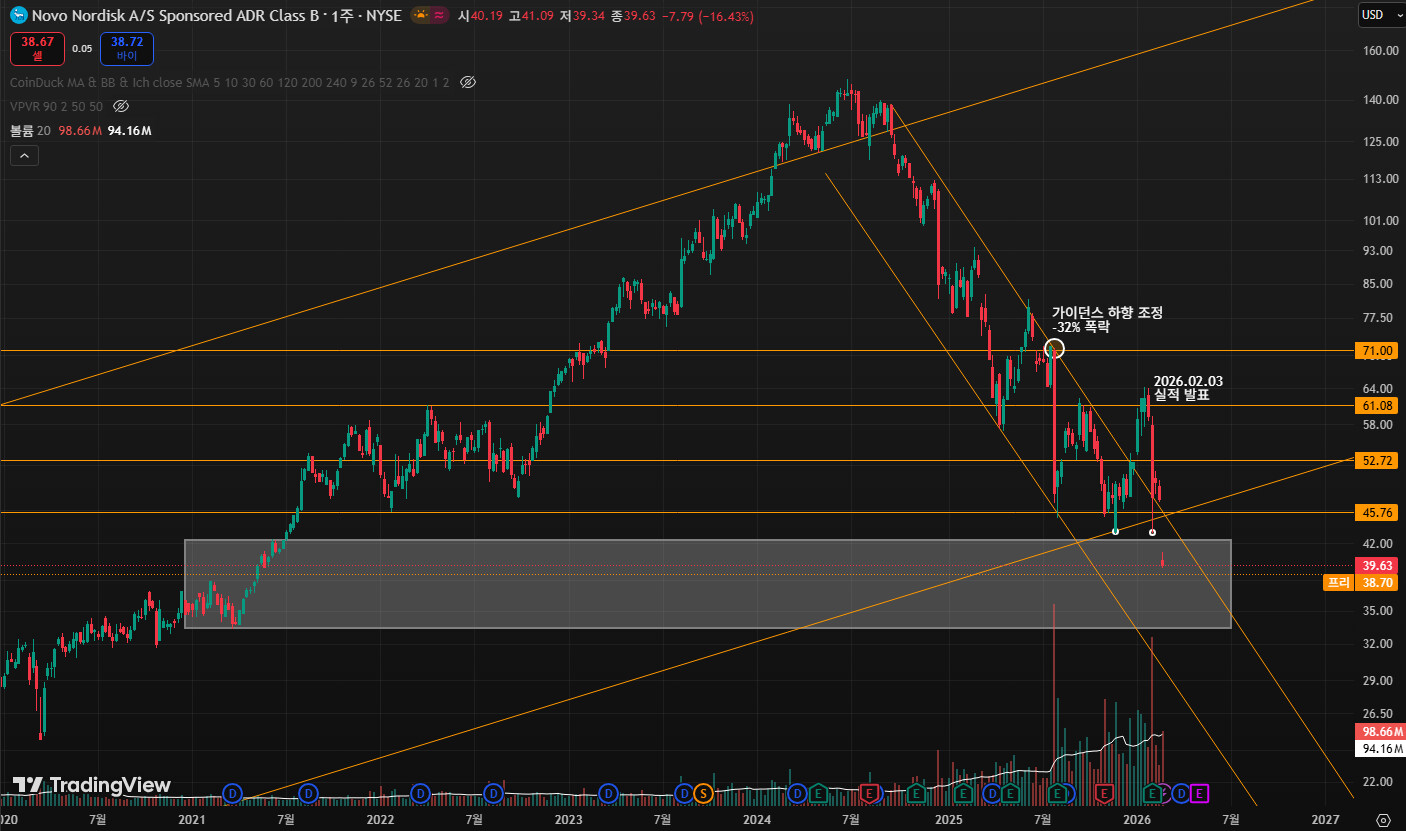Image resolution: width=1406 pixels, height=831 pixels.
Task: Click the red earnings marker between 2024 and 2025
Action: click(869, 793)
